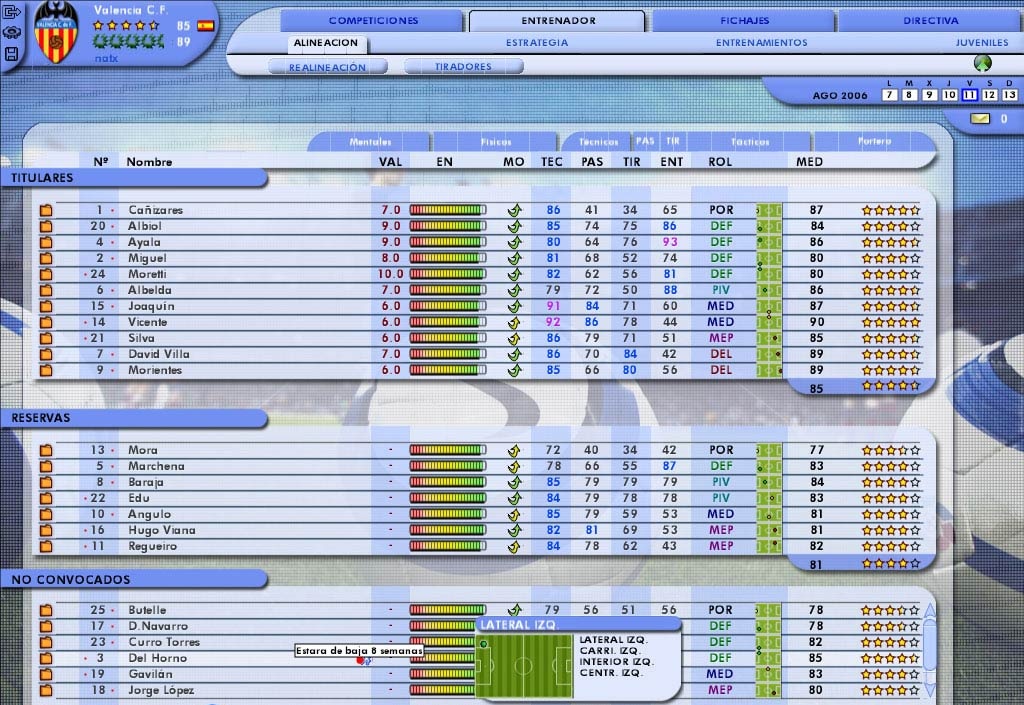Screen dimensions: 1024x705
Task: Click Miguel star rating
Action: pos(890,258)
